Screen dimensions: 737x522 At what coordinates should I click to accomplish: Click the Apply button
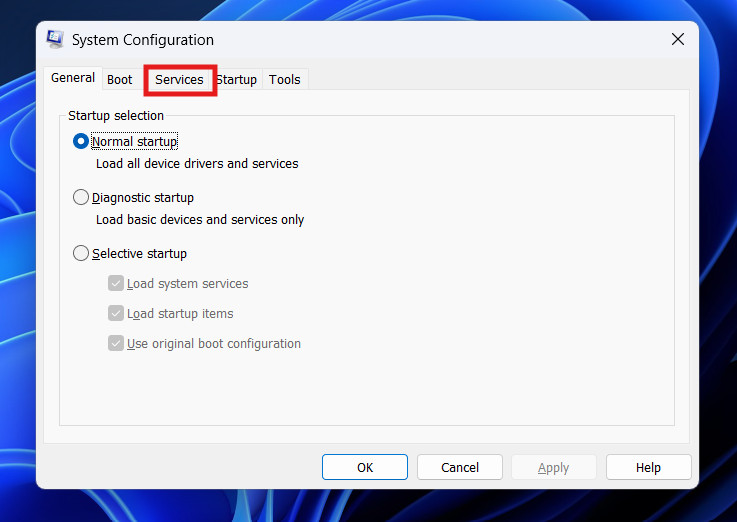tap(553, 467)
